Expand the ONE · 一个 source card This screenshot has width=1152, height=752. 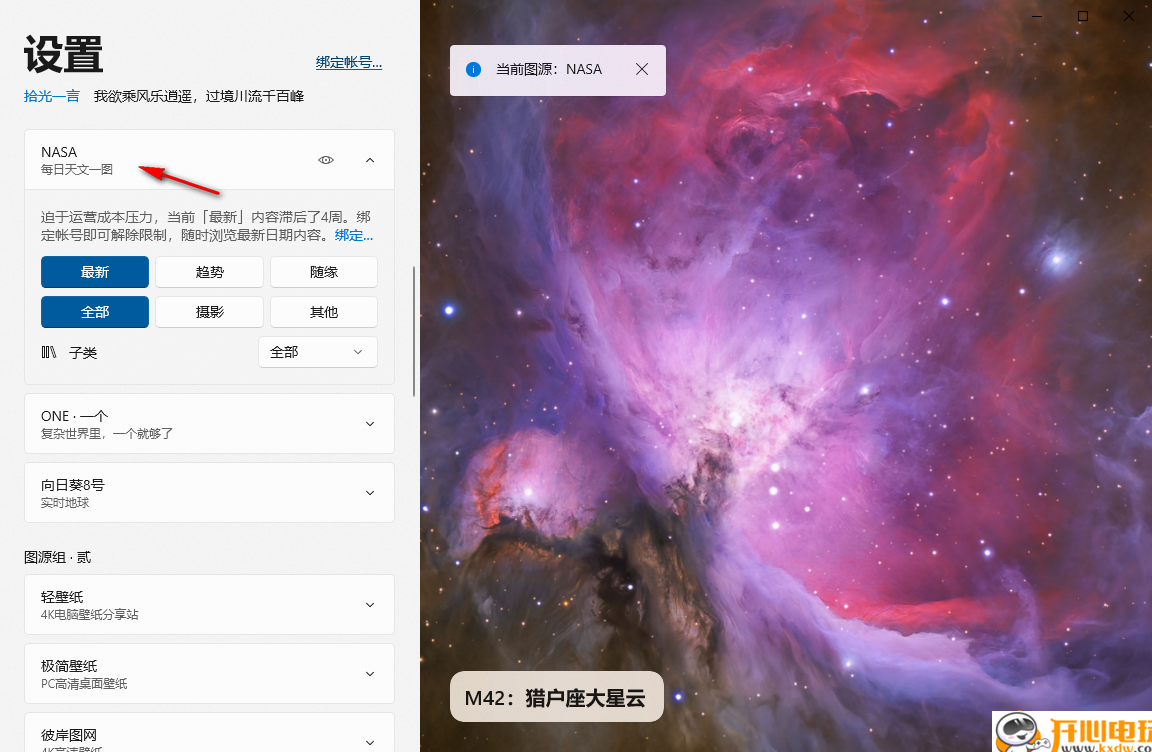(x=209, y=424)
